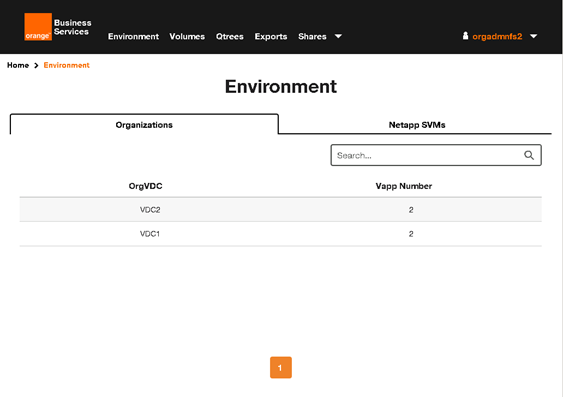This screenshot has height=397, width=563.
Task: Click the Environment breadcrumb link
Action: [66, 65]
